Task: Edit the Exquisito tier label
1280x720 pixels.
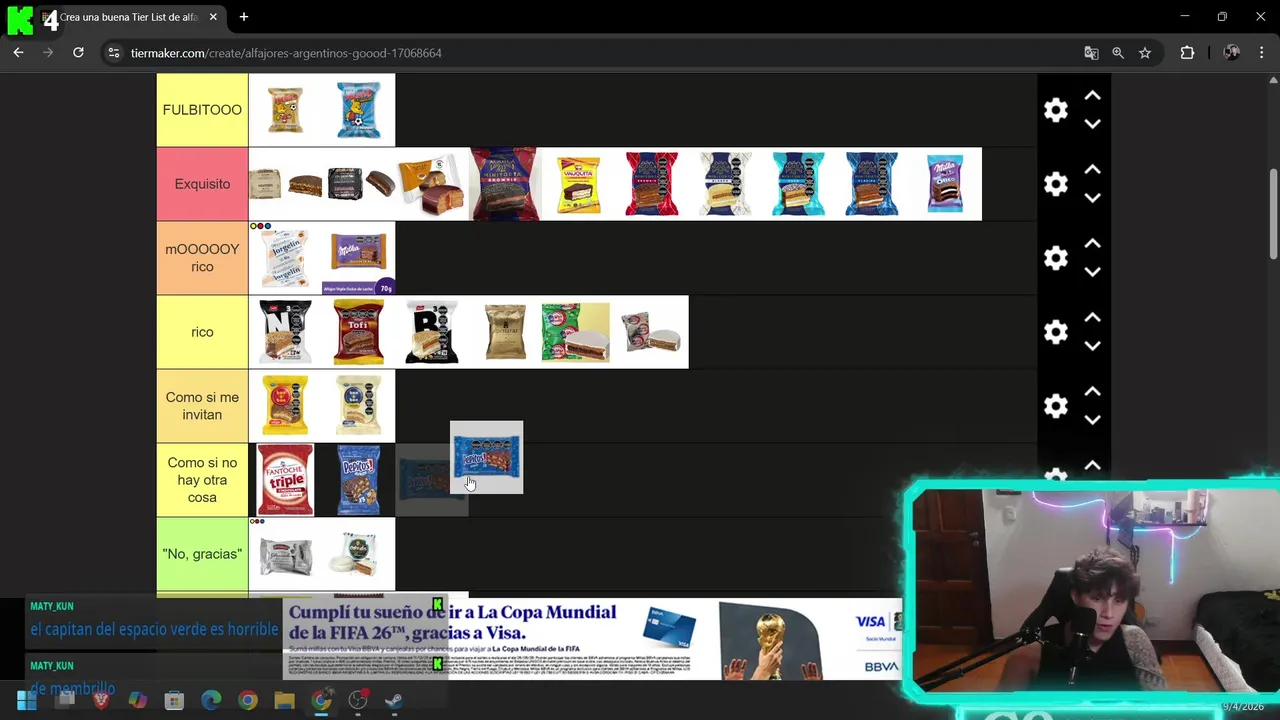Action: (x=202, y=184)
